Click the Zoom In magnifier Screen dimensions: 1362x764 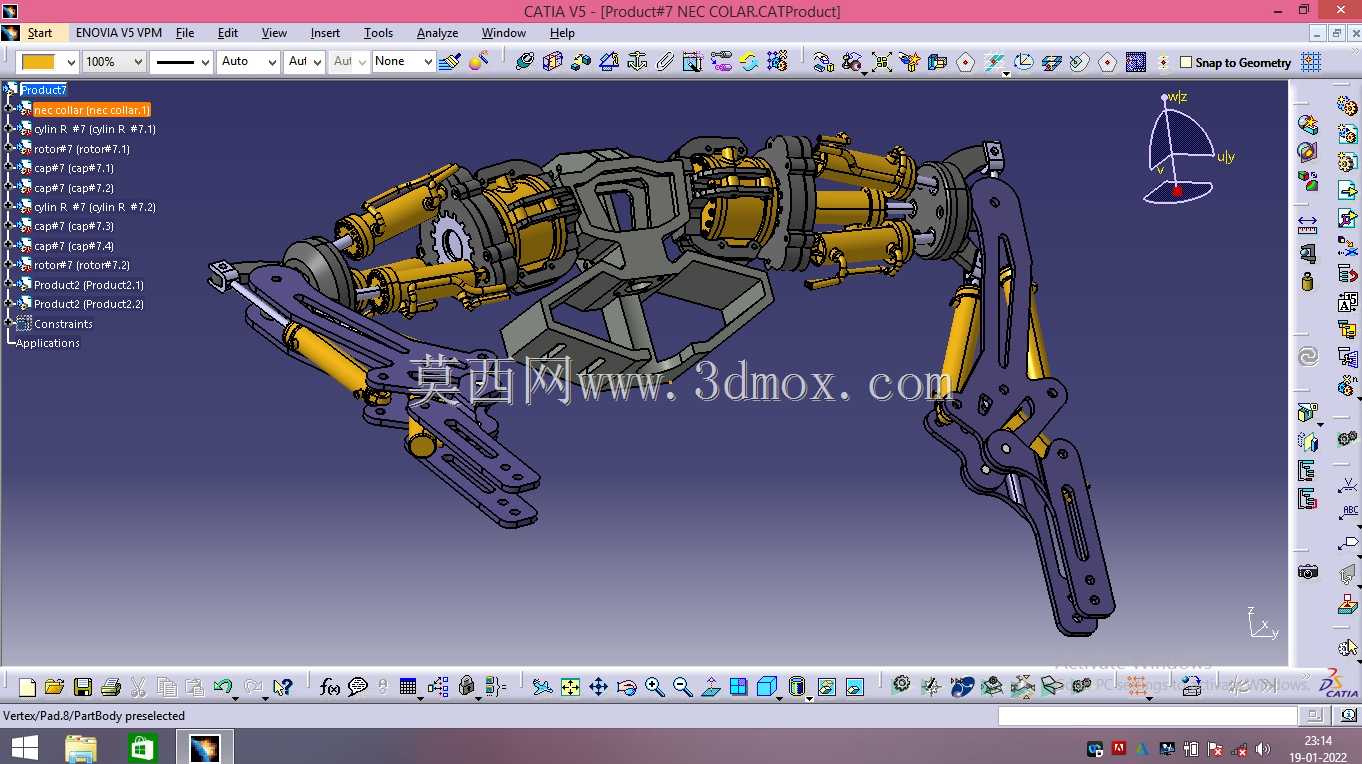[x=655, y=687]
